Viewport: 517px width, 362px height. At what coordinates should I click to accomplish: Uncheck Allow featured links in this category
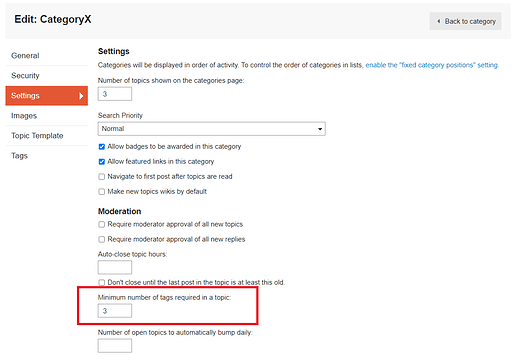[102, 162]
